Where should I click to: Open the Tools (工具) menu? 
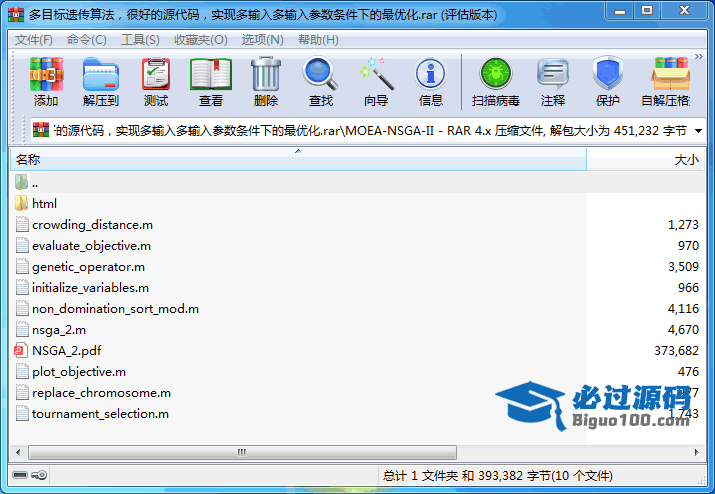(x=140, y=40)
